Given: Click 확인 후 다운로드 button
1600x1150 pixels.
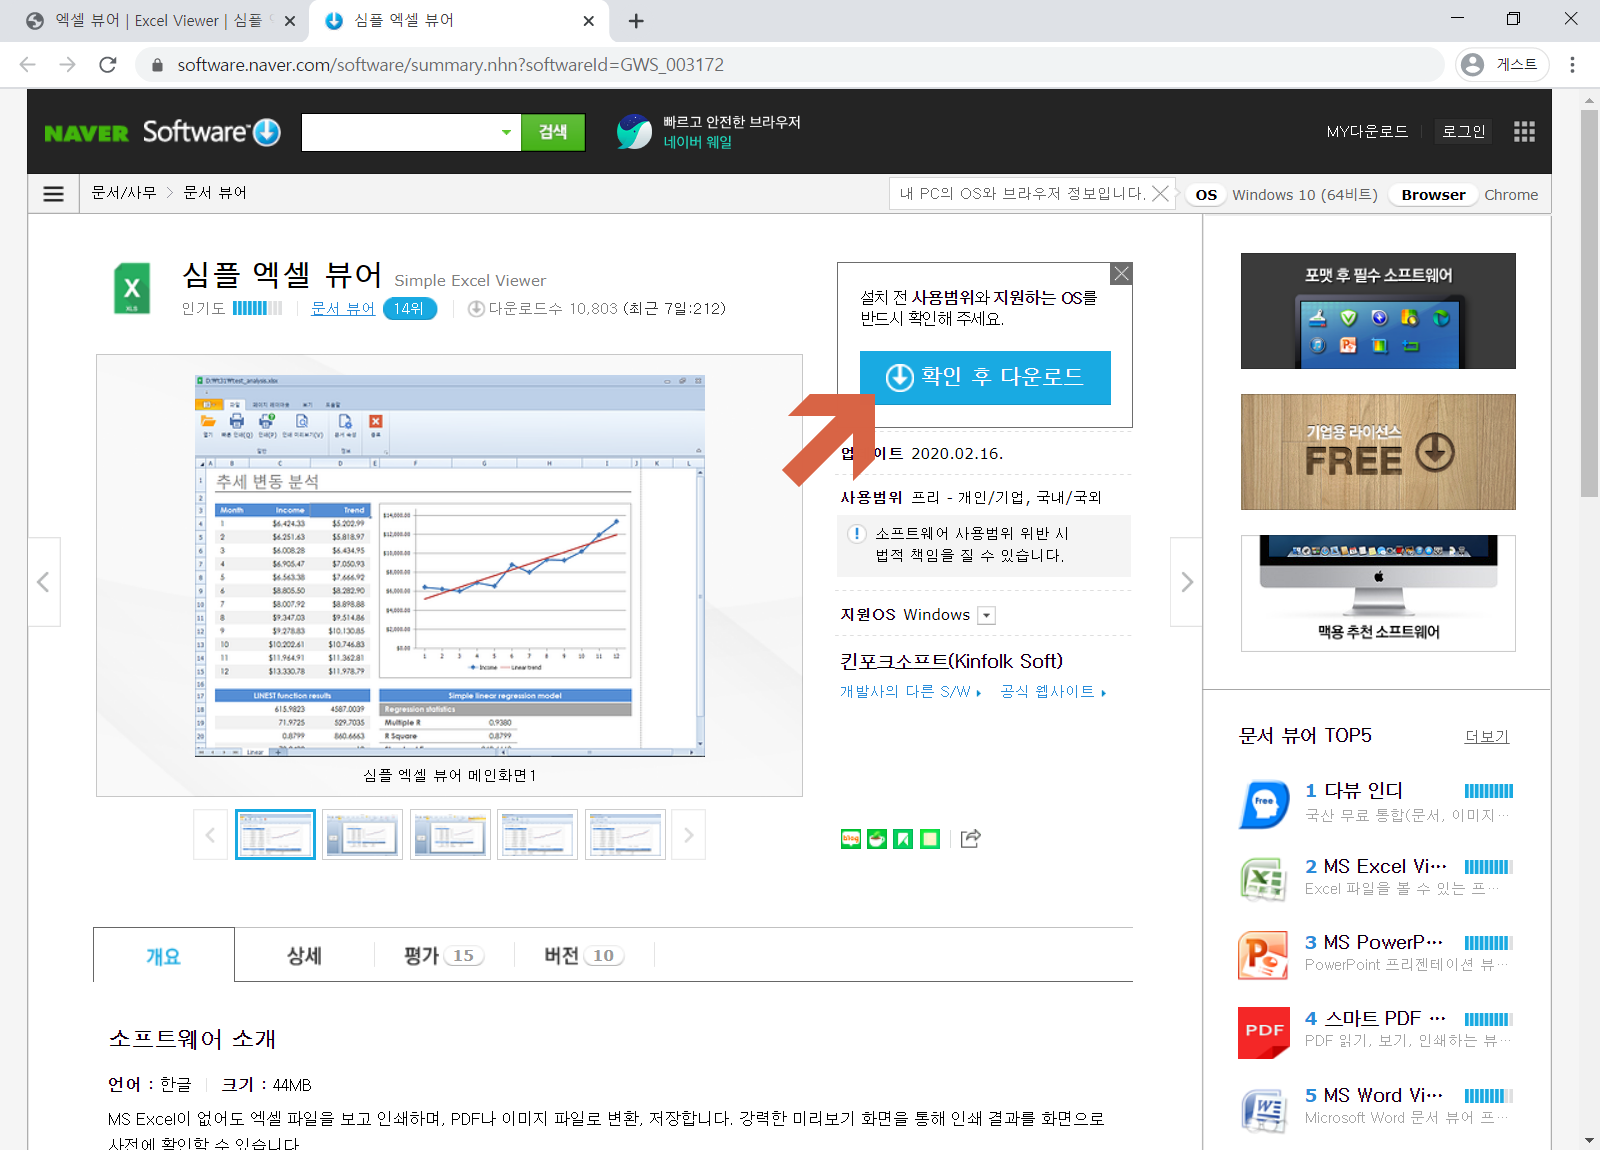Looking at the screenshot, I should pos(985,378).
